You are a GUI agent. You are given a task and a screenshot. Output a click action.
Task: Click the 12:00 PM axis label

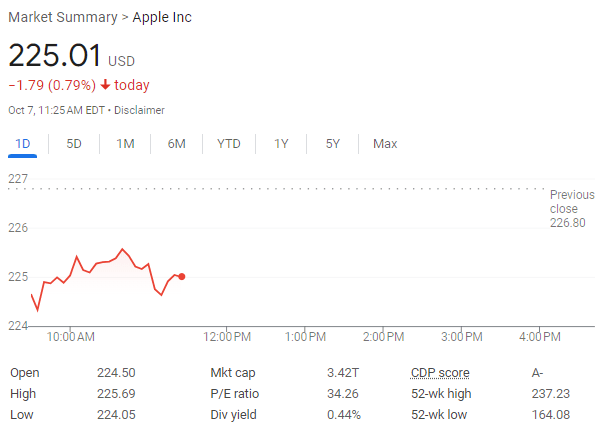click(x=227, y=337)
